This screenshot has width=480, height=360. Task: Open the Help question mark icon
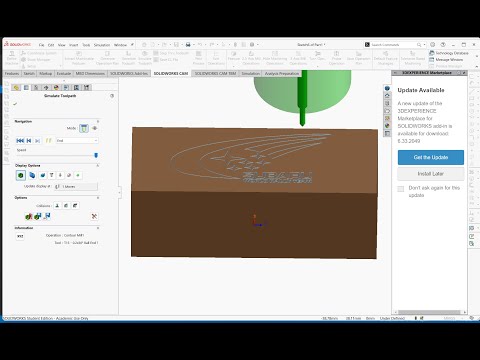point(443,45)
